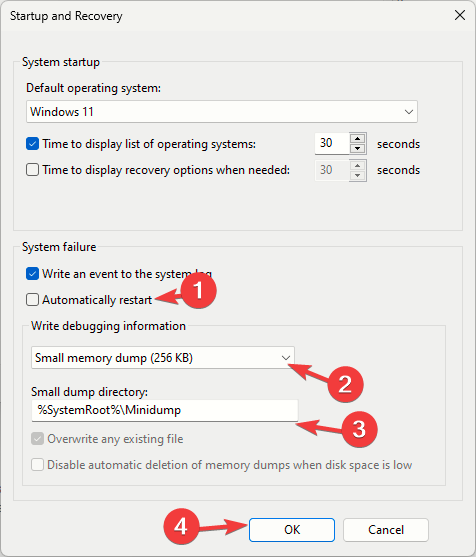This screenshot has height=557, width=476.
Task: Close the Startup and Recovery dialog
Action: pos(460,15)
